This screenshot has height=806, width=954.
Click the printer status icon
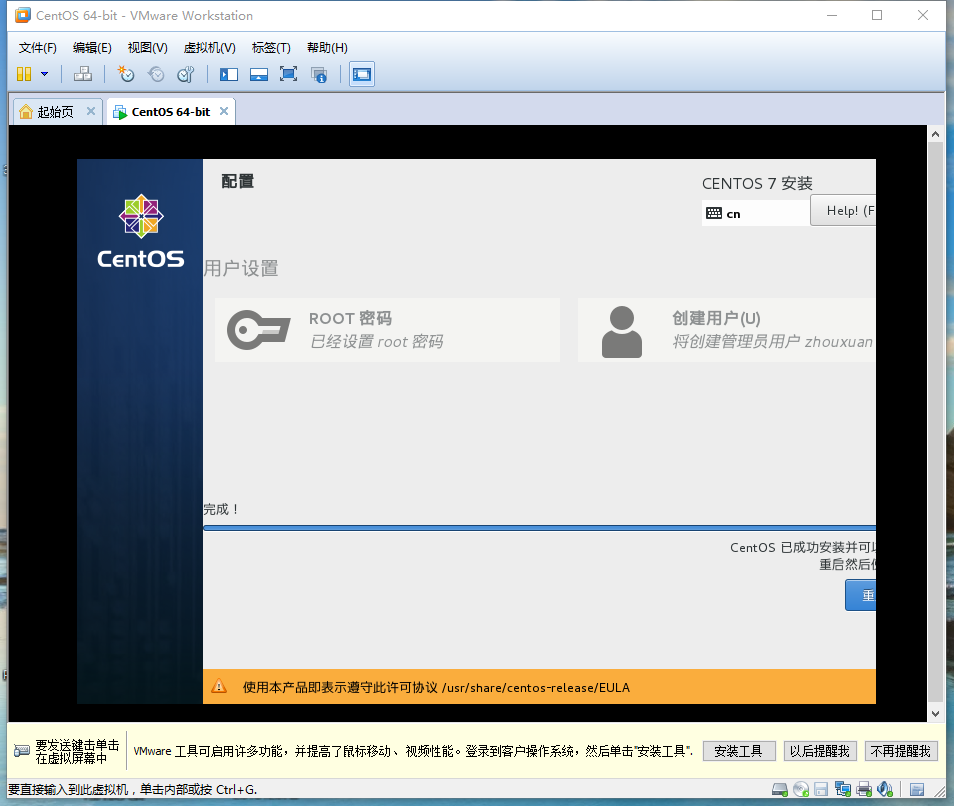click(863, 790)
